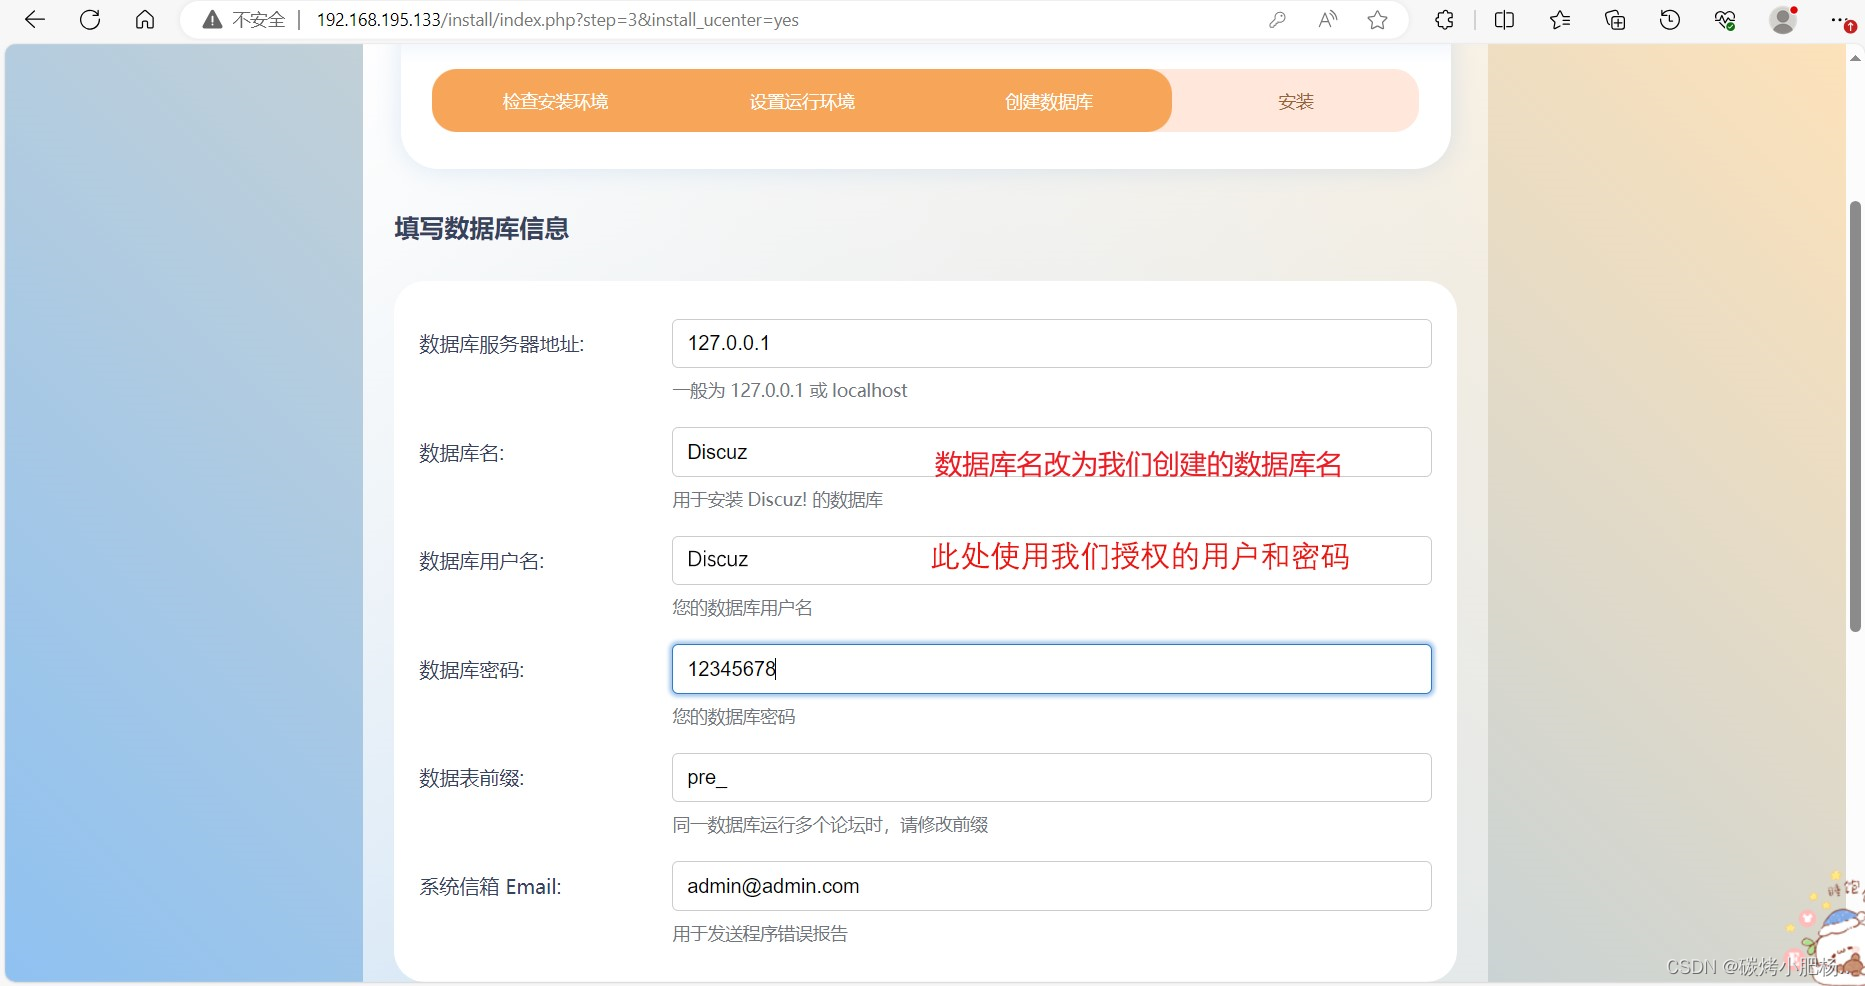The image size is (1865, 986).
Task: Focus the database password field 12345678
Action: [x=1051, y=669]
